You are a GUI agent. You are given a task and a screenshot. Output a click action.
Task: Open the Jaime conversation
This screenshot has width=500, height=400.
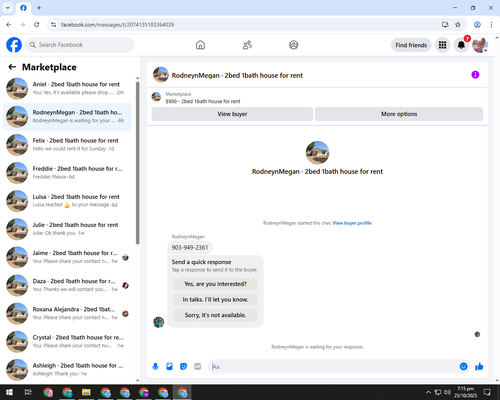(x=68, y=257)
